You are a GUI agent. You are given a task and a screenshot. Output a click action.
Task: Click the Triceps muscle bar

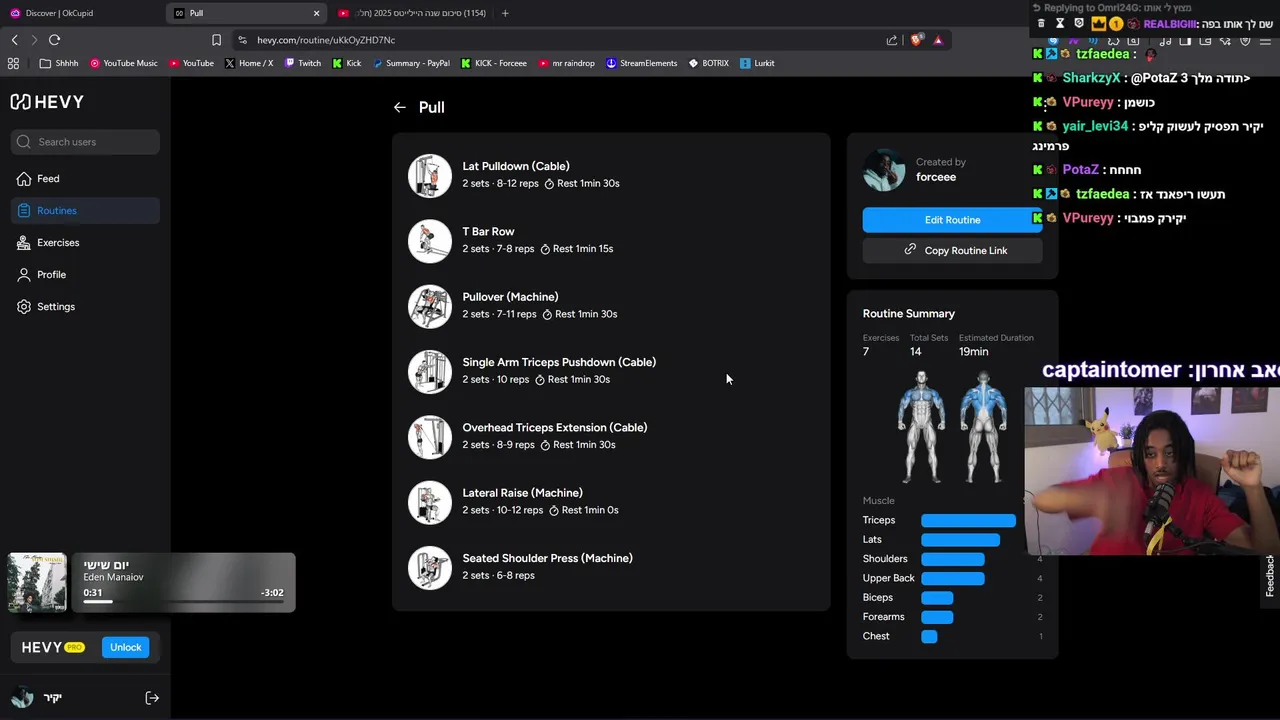pyautogui.click(x=968, y=520)
